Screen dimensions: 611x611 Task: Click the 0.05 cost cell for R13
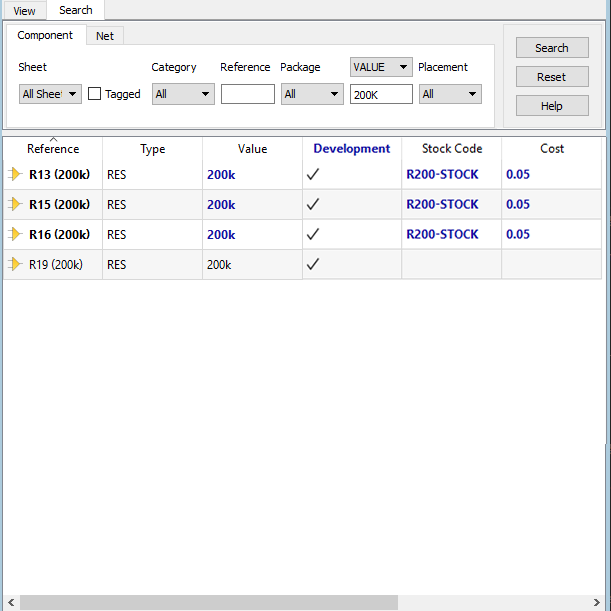(552, 174)
